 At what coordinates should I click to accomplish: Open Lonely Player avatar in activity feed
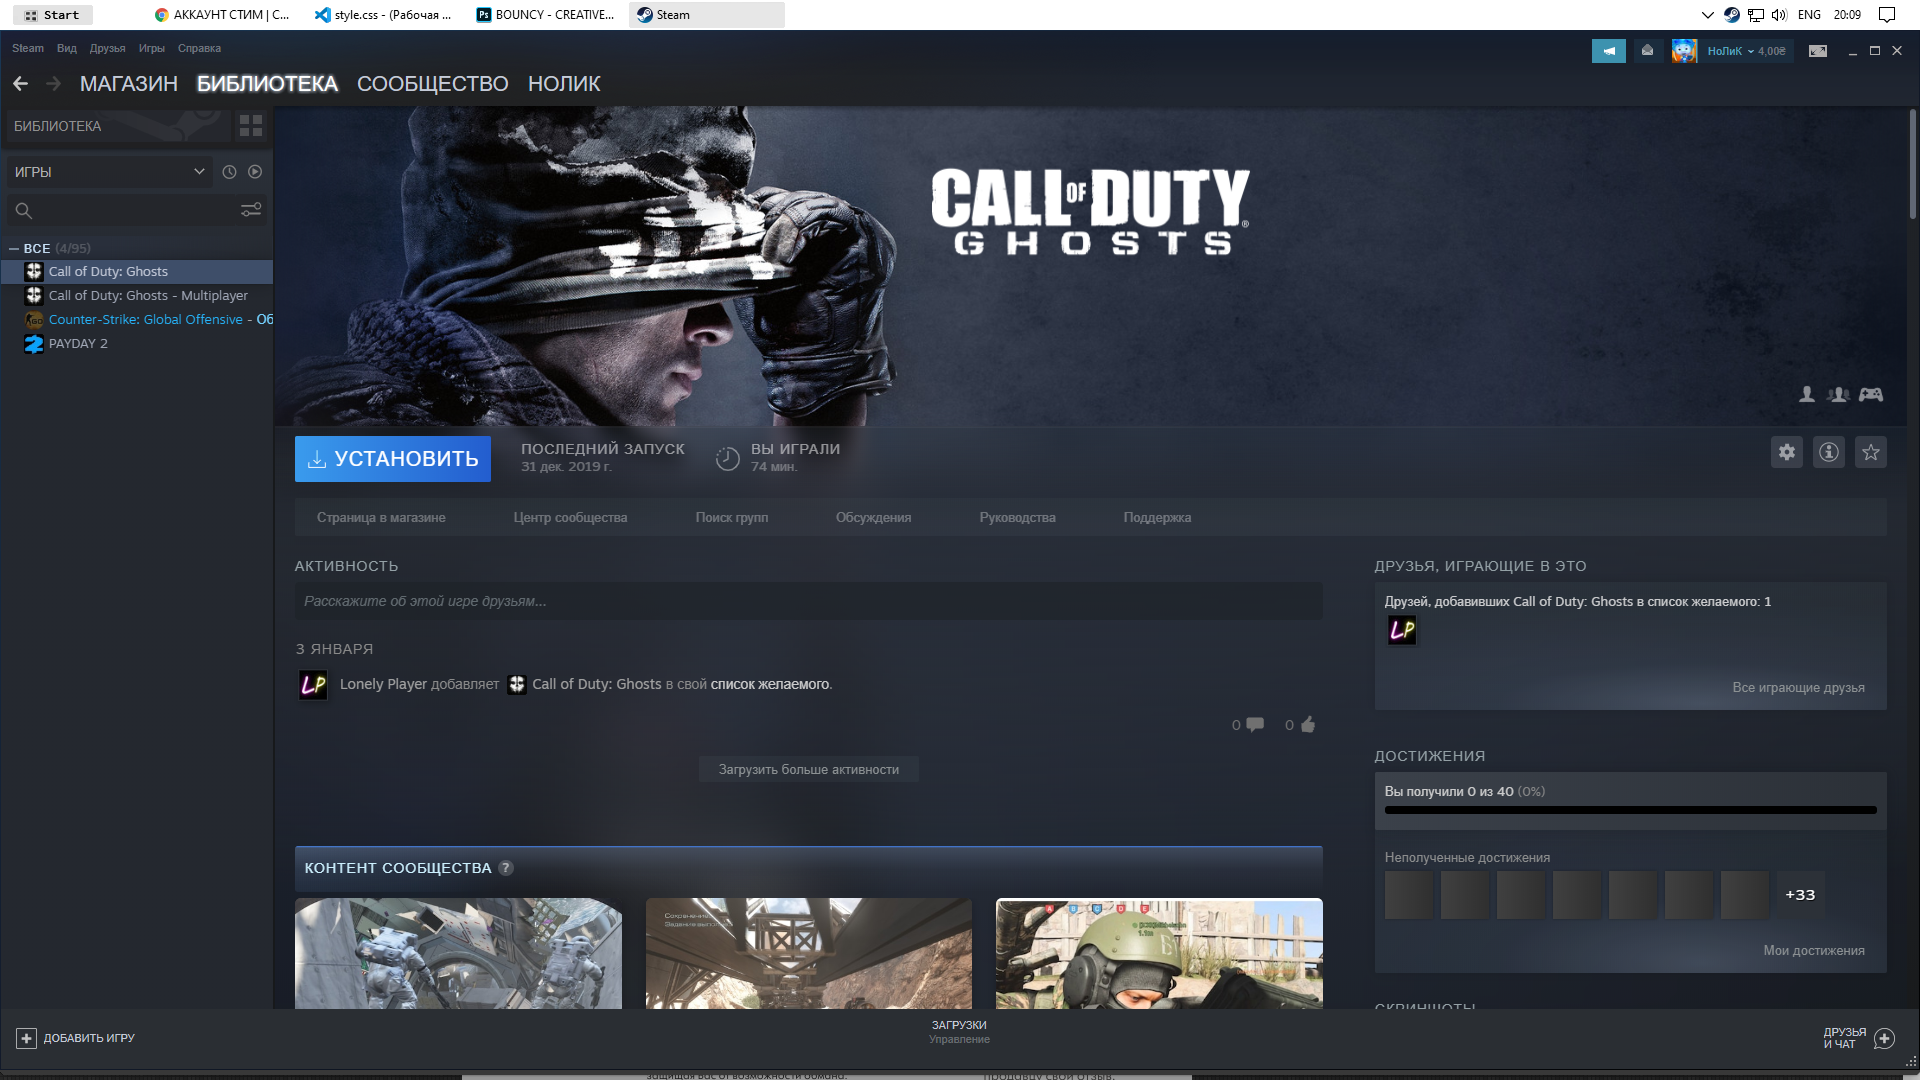tap(313, 685)
